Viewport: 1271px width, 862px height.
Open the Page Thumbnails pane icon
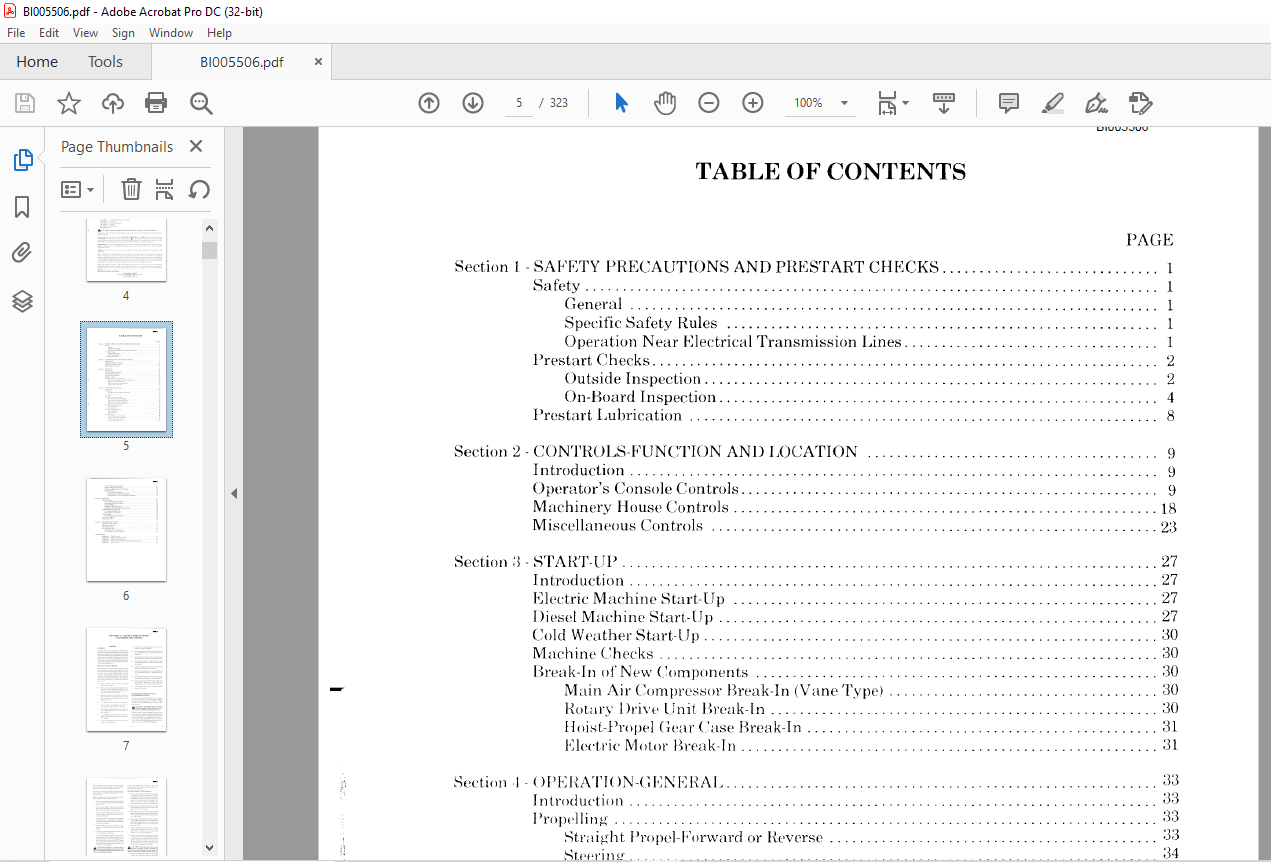pos(22,159)
